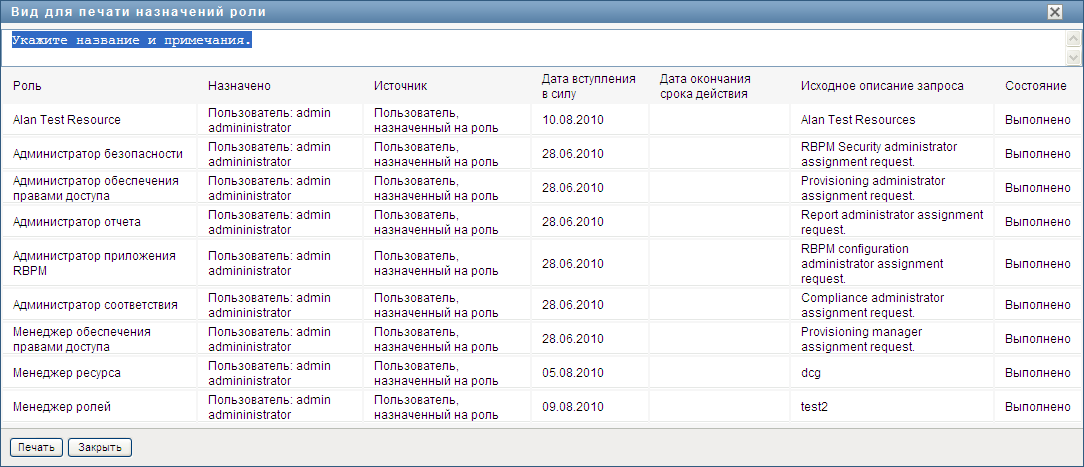This screenshot has width=1084, height=467.
Task: Click source cell in Администратор отчета row
Action: (436, 222)
